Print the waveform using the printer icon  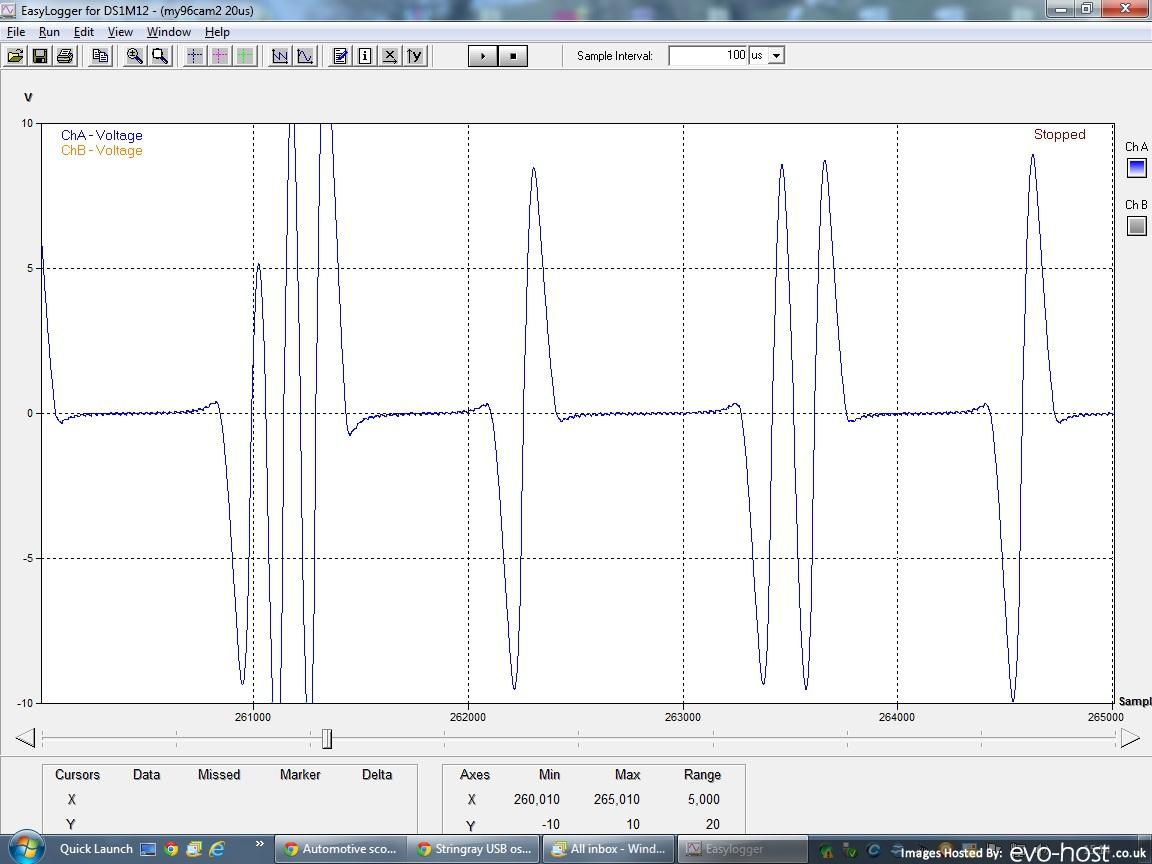(65, 56)
